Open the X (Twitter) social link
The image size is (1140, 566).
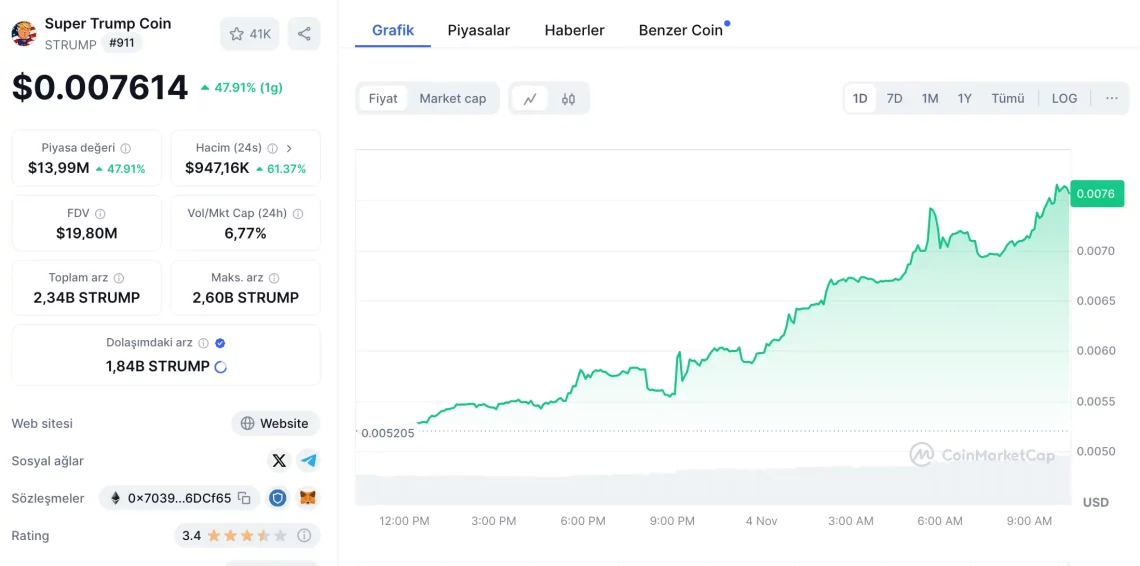[279, 461]
